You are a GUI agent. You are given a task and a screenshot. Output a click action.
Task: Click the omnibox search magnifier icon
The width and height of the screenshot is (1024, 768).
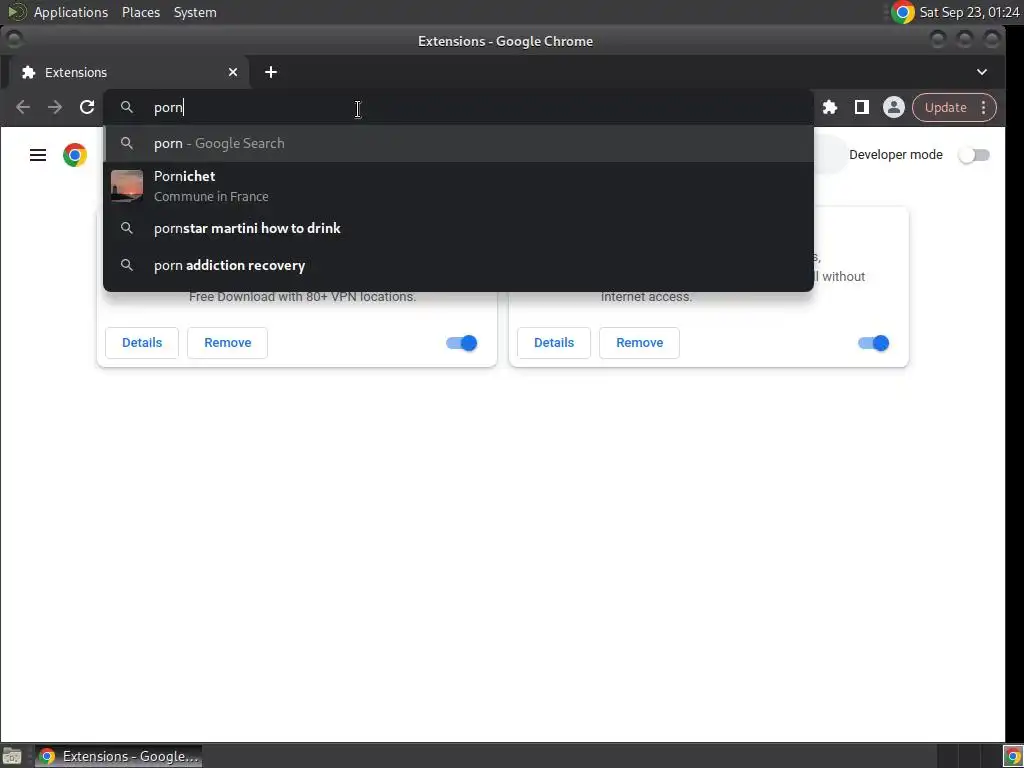[127, 107]
